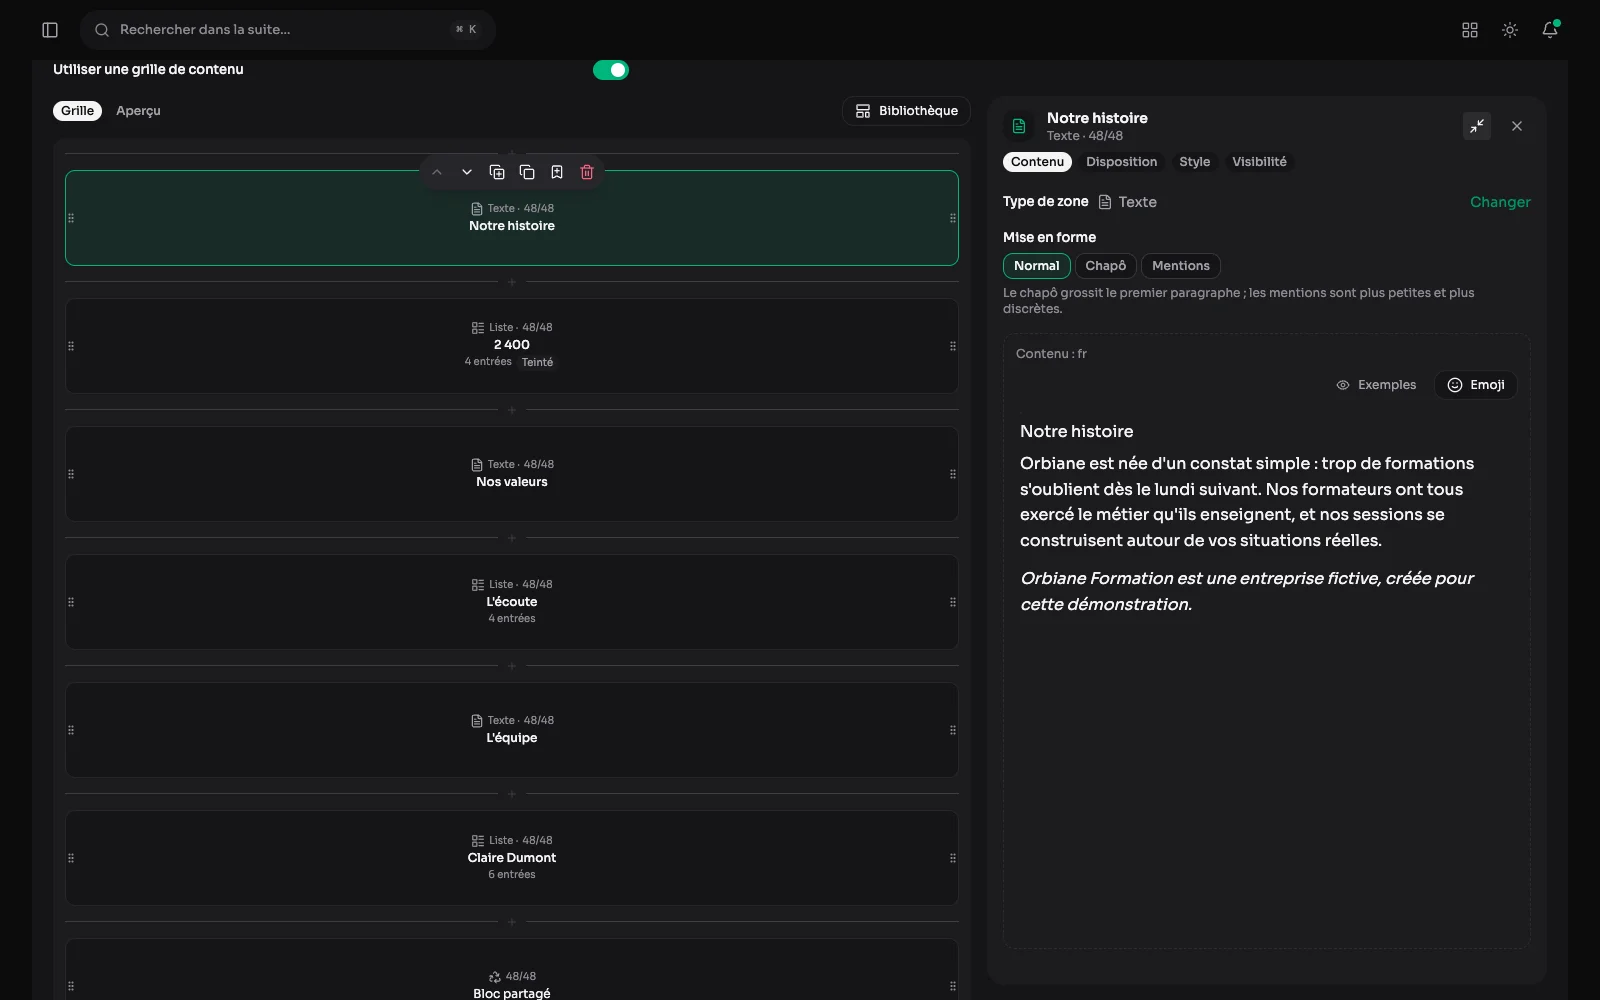Duplicate block with plus-copy icon

(497, 172)
